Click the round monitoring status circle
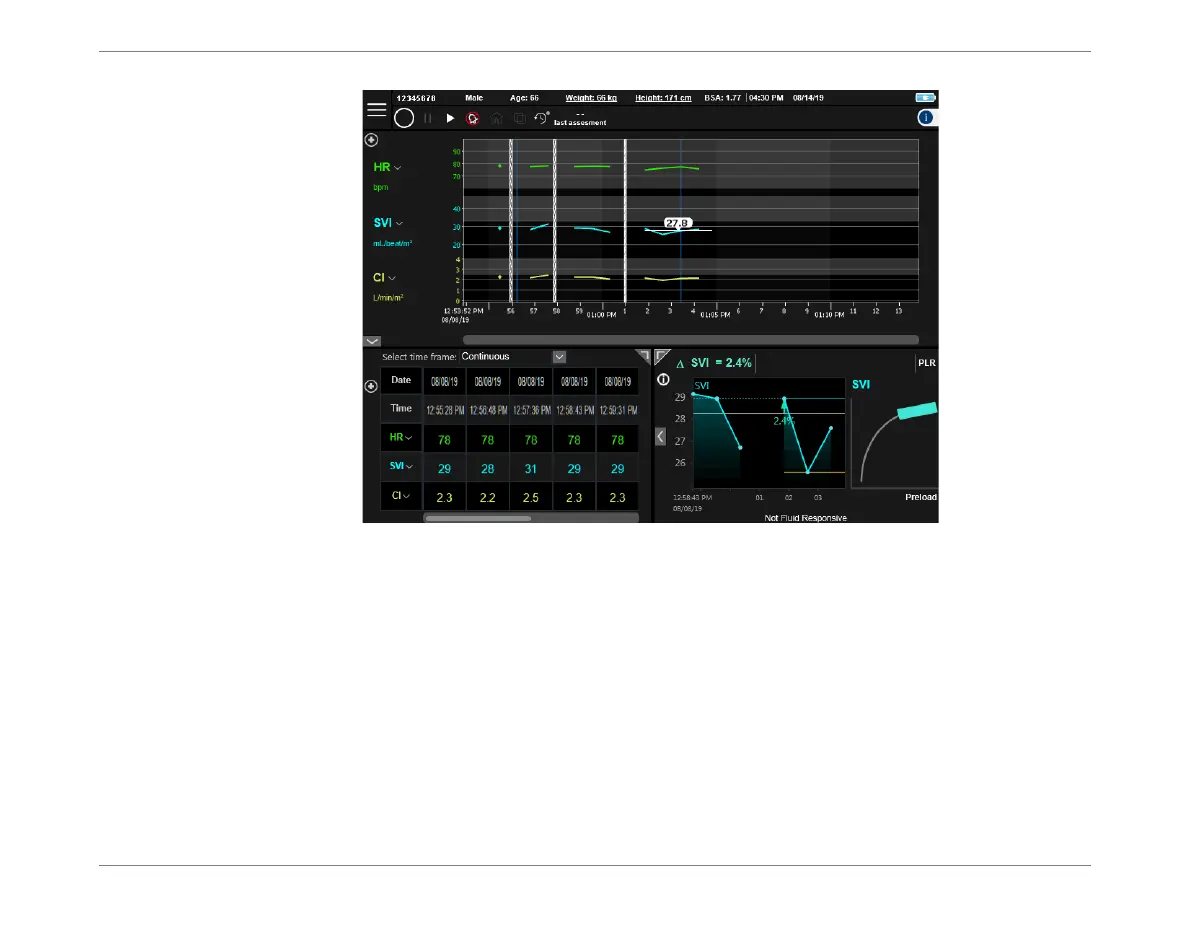Screen dimensions: 1190x936 404,118
